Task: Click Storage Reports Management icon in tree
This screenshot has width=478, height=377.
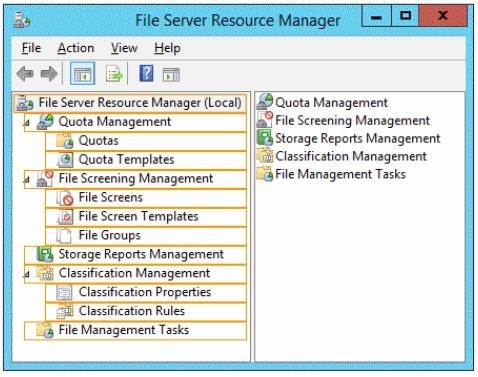Action: [45, 254]
